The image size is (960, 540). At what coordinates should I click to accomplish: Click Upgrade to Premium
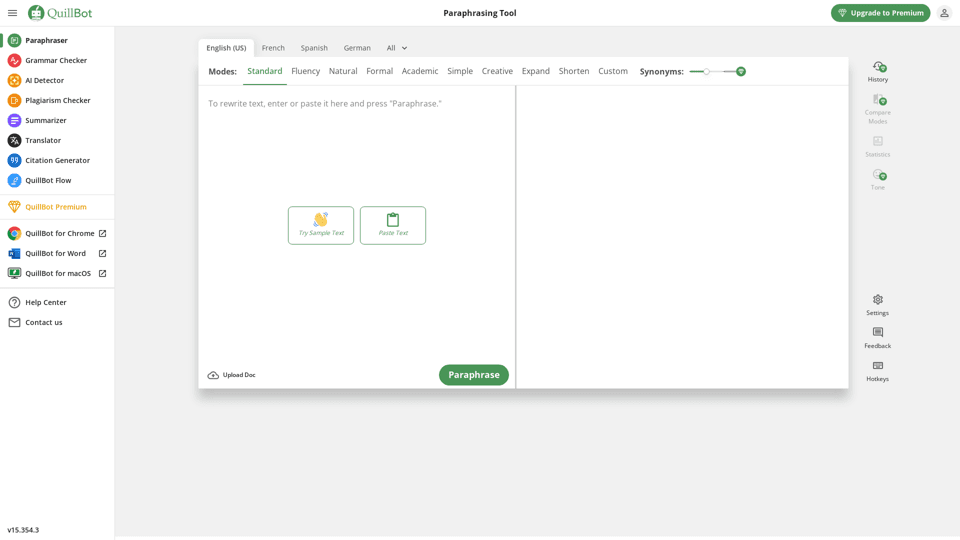[880, 13]
